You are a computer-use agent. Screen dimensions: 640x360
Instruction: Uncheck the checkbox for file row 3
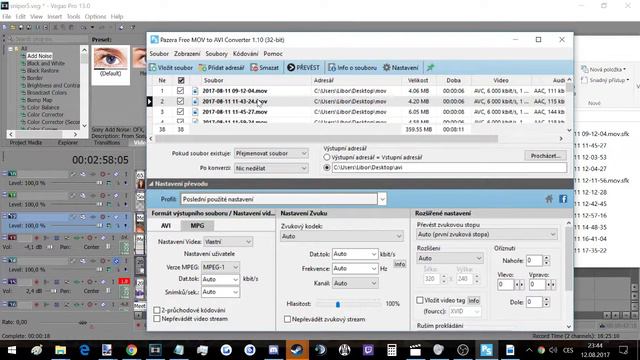point(180,111)
